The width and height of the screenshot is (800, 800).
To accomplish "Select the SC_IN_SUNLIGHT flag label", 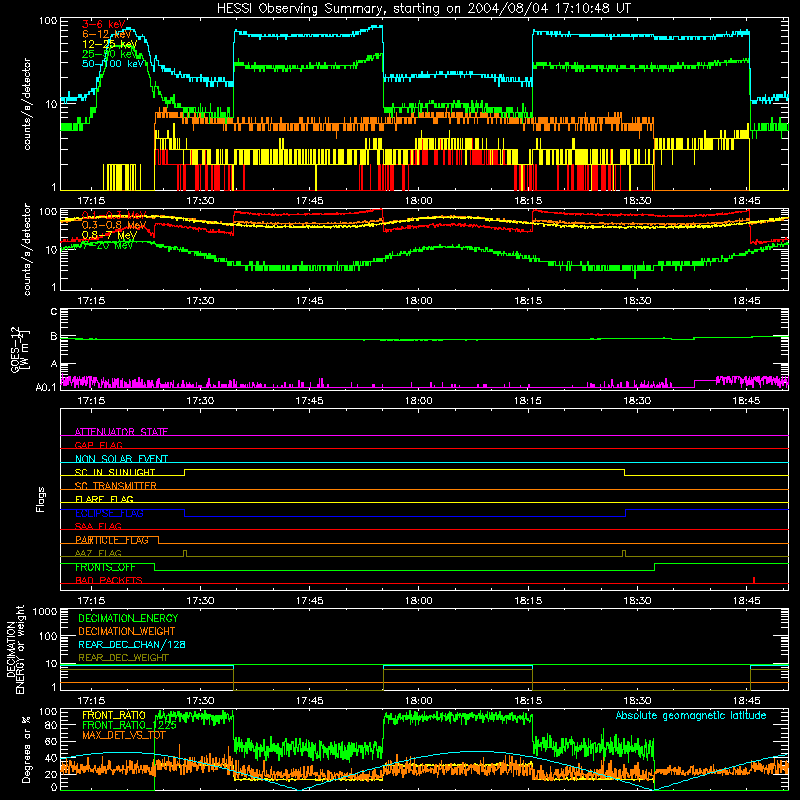I will 115,472.
